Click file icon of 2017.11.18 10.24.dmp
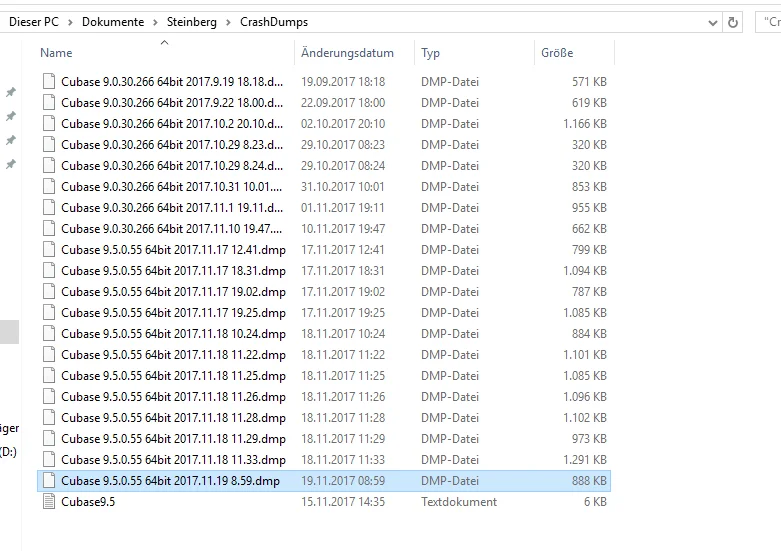 [49, 332]
